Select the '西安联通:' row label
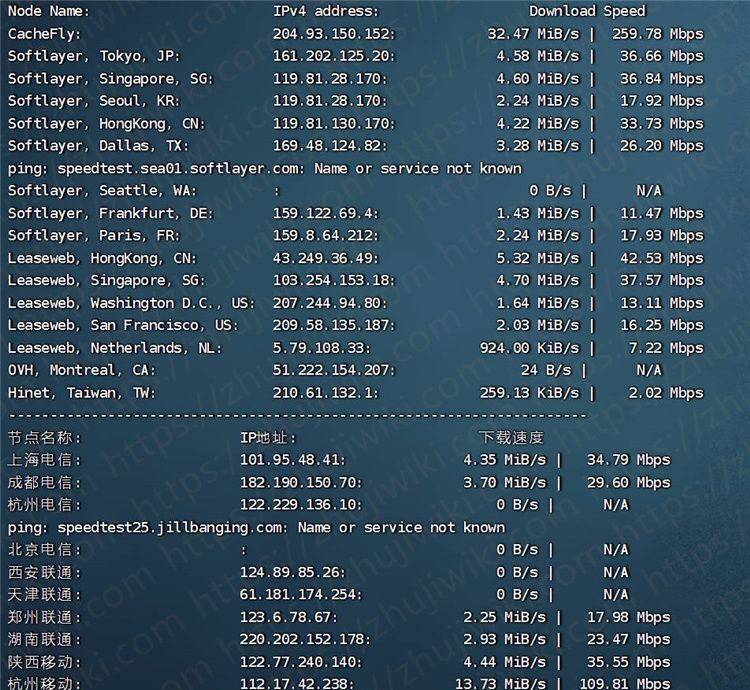 coord(44,572)
